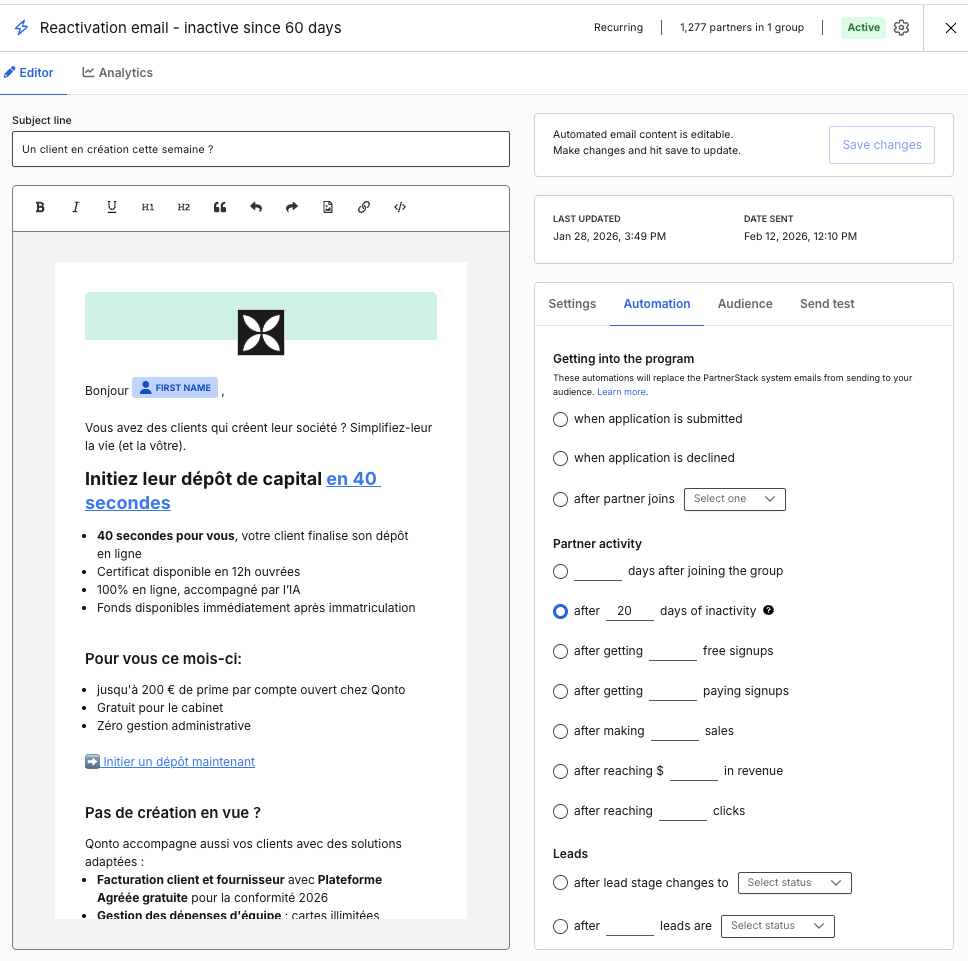Select 'after getting free signups' radio
The height and width of the screenshot is (961, 968).
561,652
